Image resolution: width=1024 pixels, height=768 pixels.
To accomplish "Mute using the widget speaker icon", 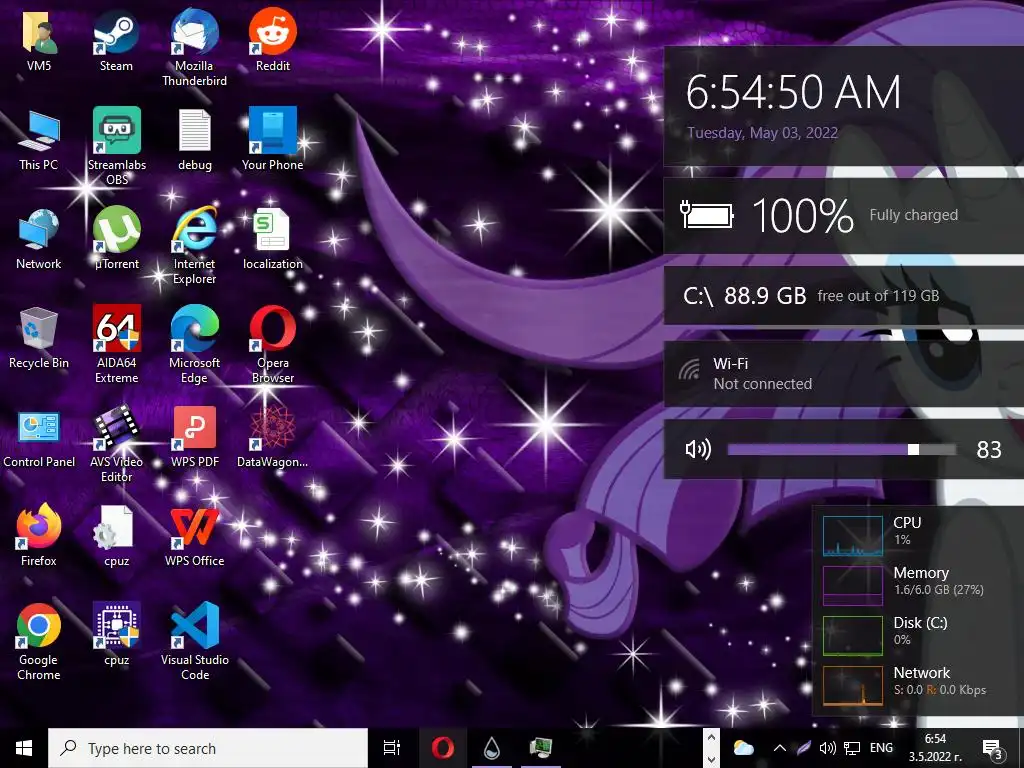I will (x=697, y=449).
